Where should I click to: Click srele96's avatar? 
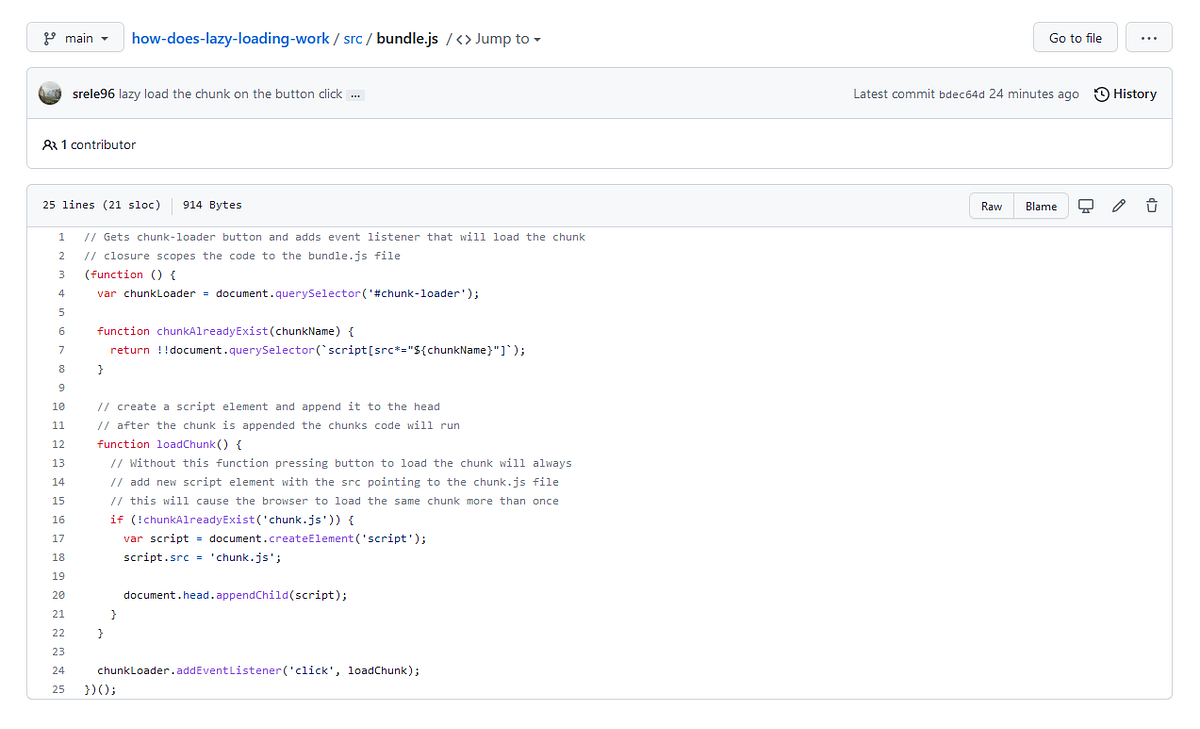(49, 93)
